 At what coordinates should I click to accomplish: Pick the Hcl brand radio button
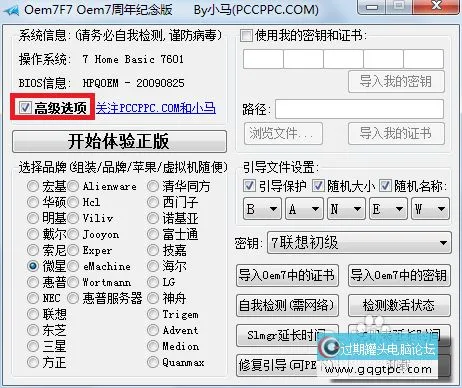73,202
